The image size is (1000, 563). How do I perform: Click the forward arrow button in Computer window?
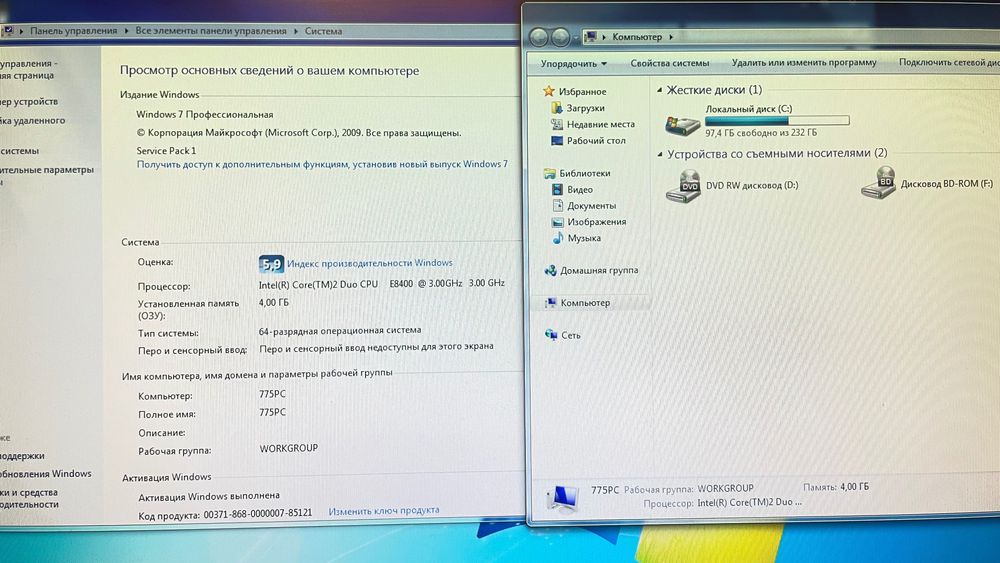[x=560, y=38]
